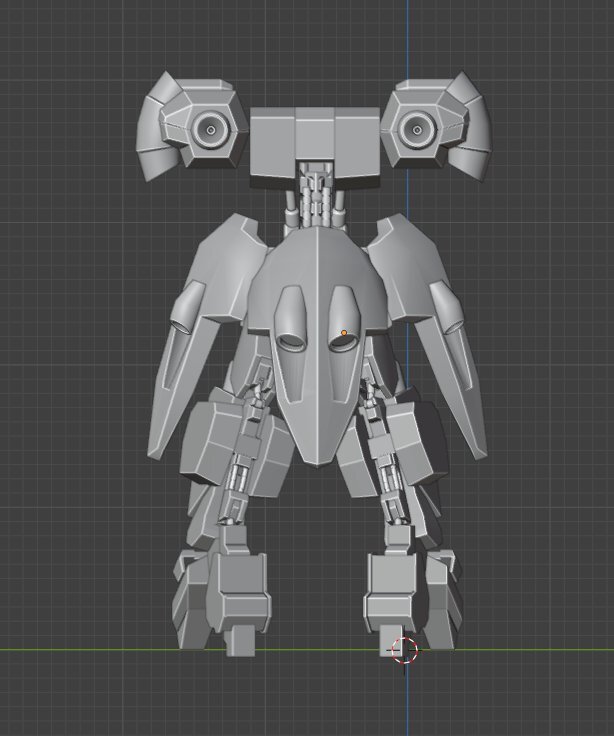The image size is (614, 736).
Task: Select the round eye lens on the view's right
Action: [417, 130]
